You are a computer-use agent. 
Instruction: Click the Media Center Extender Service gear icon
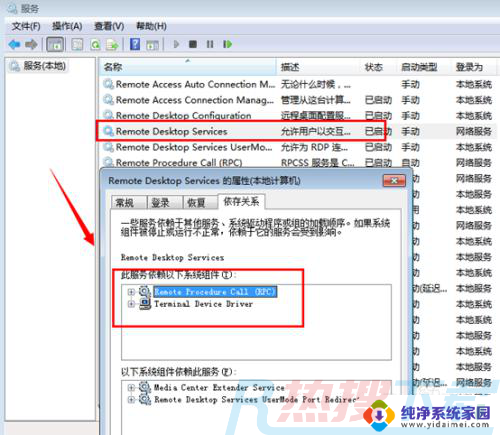point(145,387)
